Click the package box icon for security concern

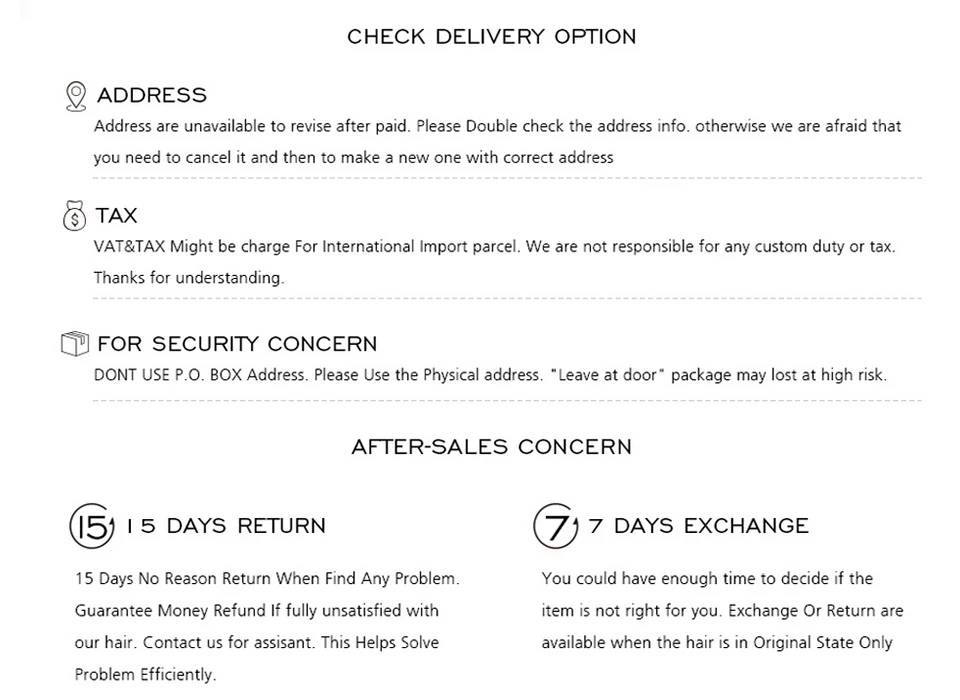tap(75, 344)
